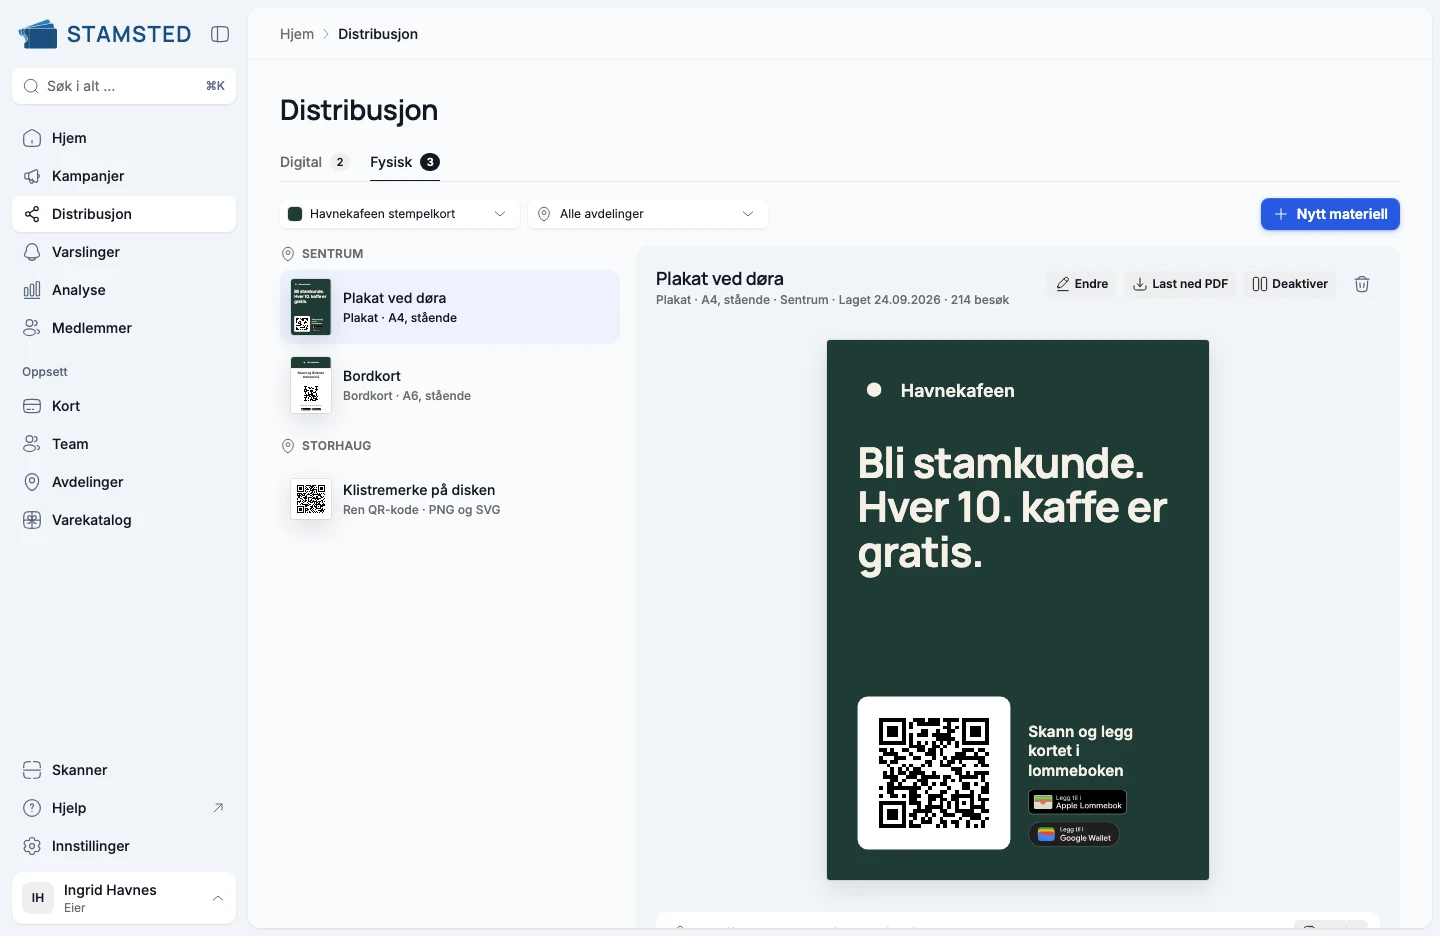
Task: Select the Bordkort thumbnail
Action: (x=311, y=385)
